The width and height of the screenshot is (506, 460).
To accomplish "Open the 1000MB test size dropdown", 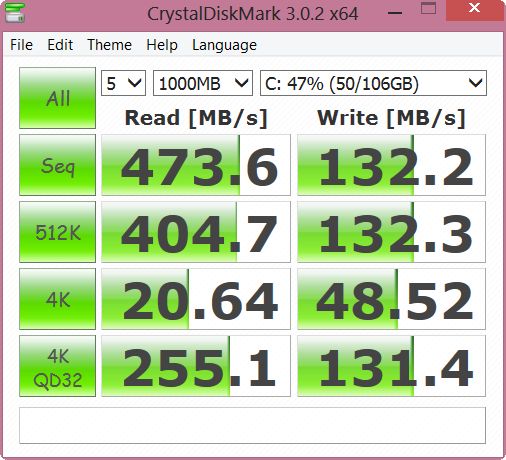I will tap(203, 83).
